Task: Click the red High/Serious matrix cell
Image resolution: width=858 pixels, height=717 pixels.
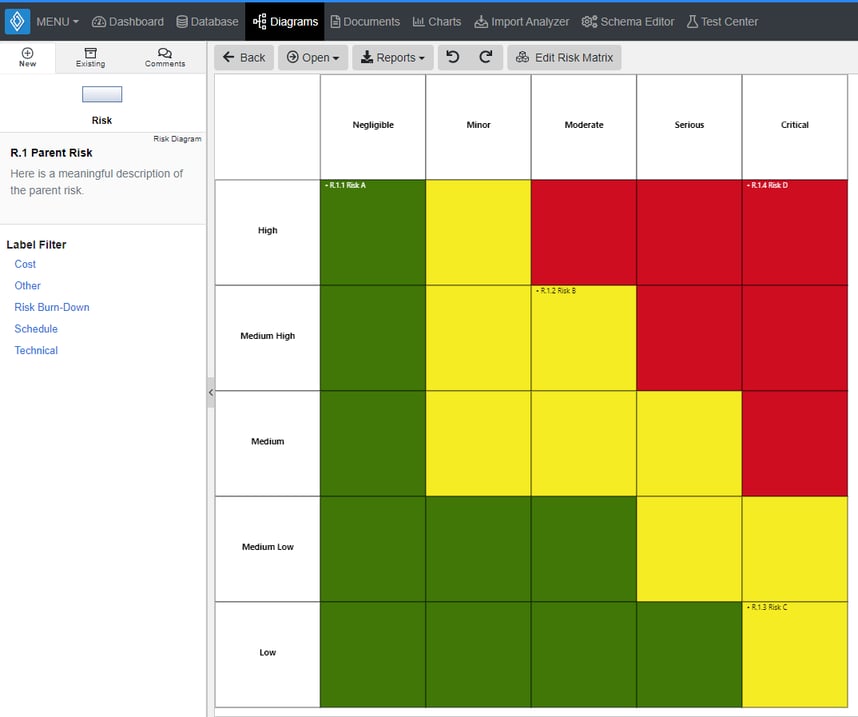Action: [688, 230]
